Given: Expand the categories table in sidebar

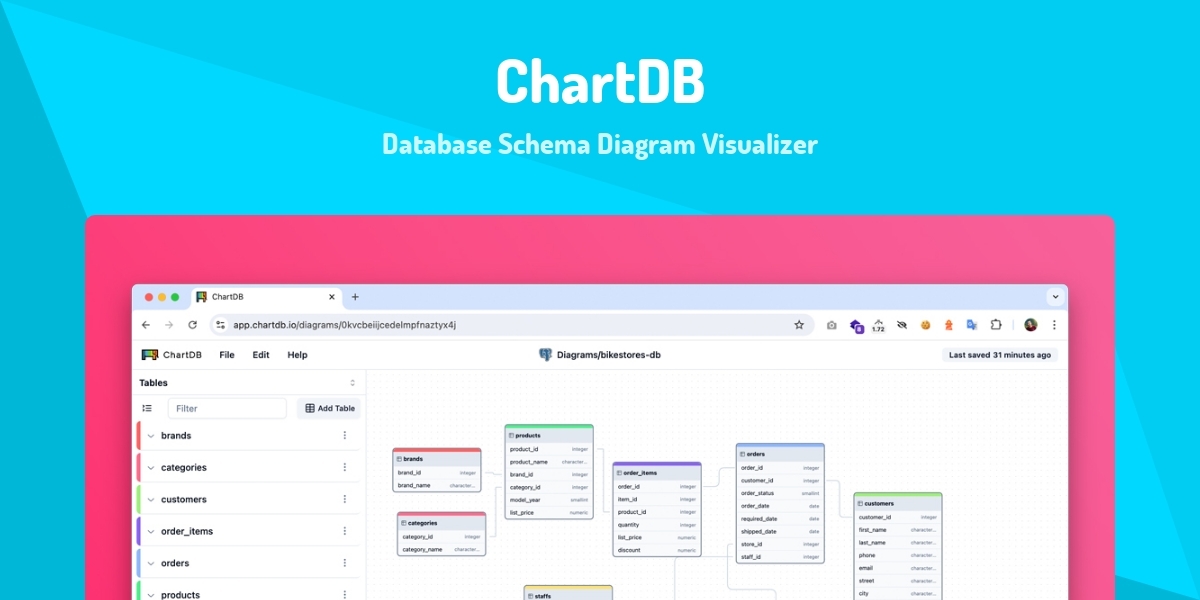Looking at the screenshot, I should [x=151, y=467].
